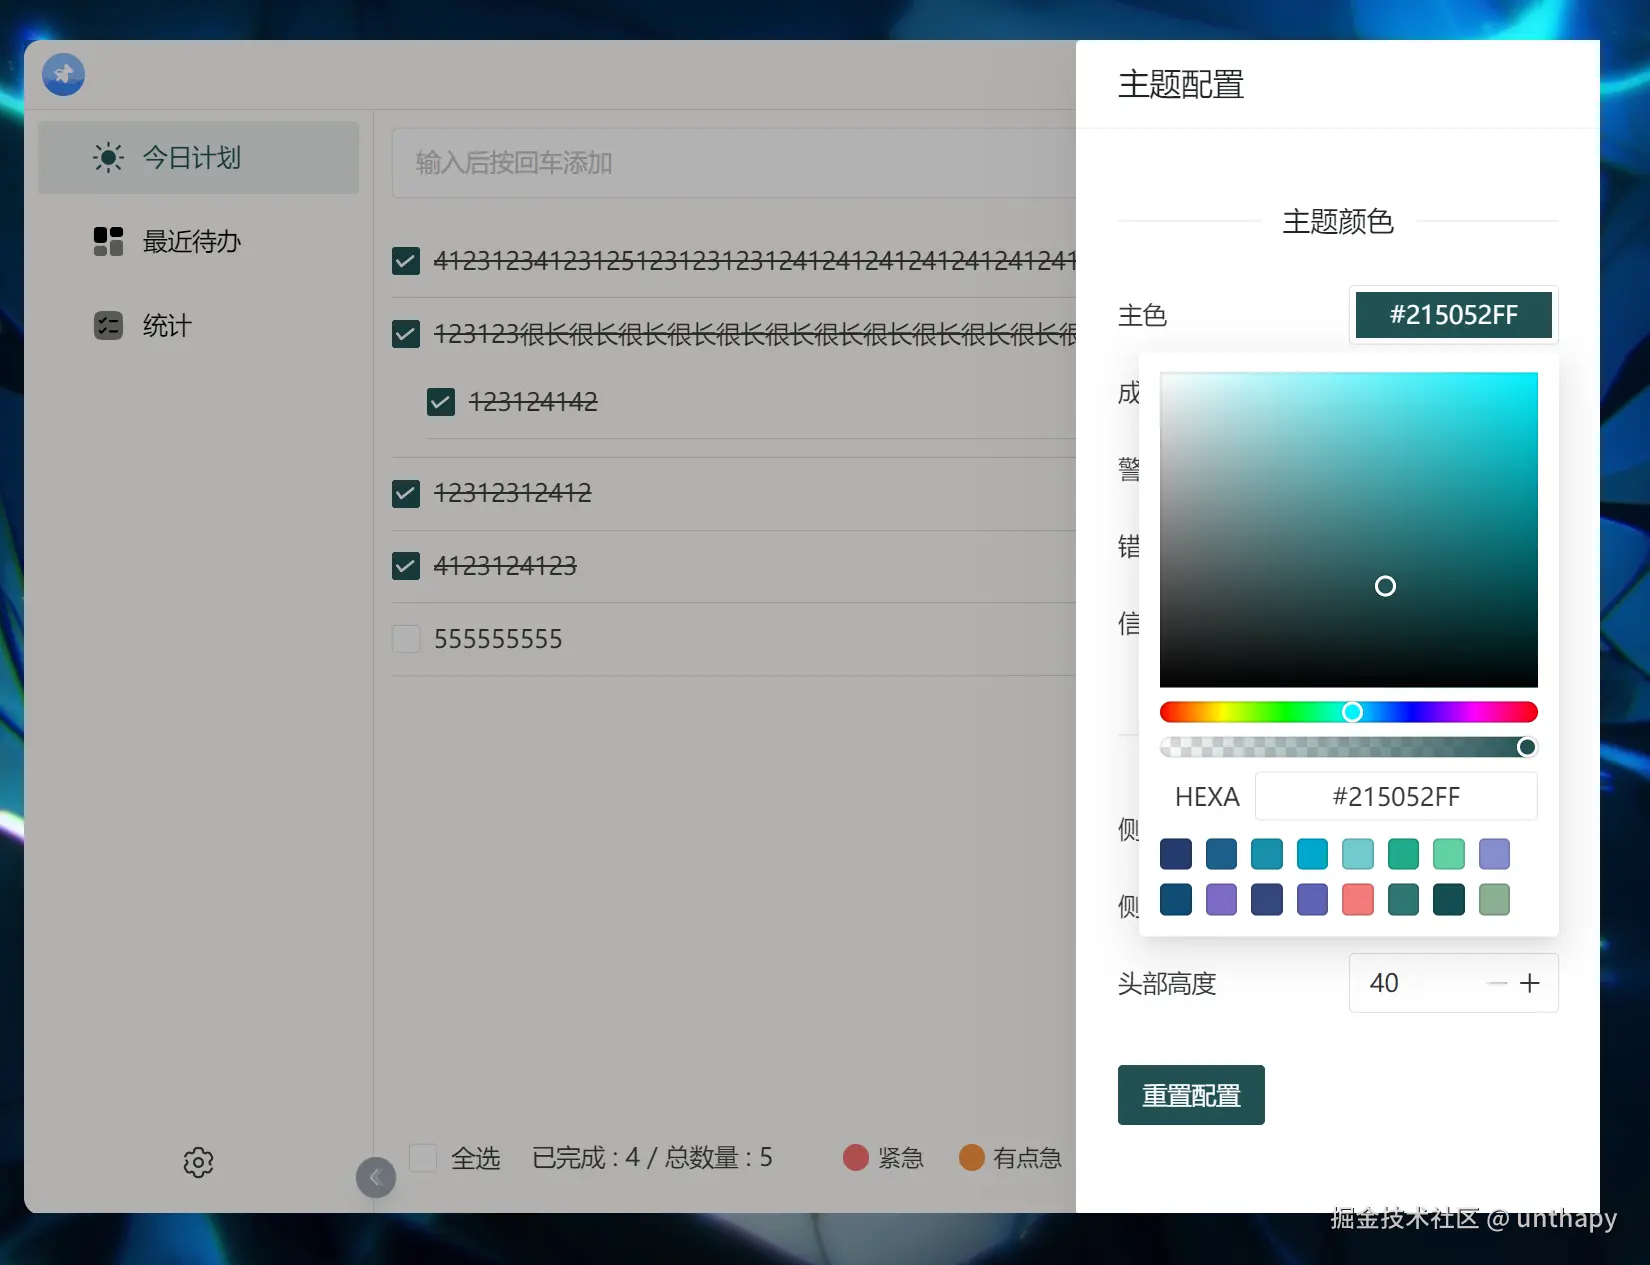Click the 头部高度 label

pyautogui.click(x=1167, y=984)
